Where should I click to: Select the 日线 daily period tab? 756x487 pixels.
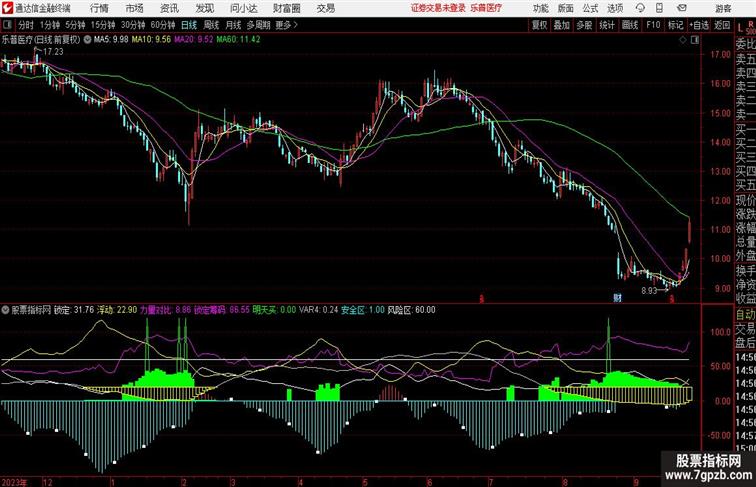pyautogui.click(x=189, y=25)
